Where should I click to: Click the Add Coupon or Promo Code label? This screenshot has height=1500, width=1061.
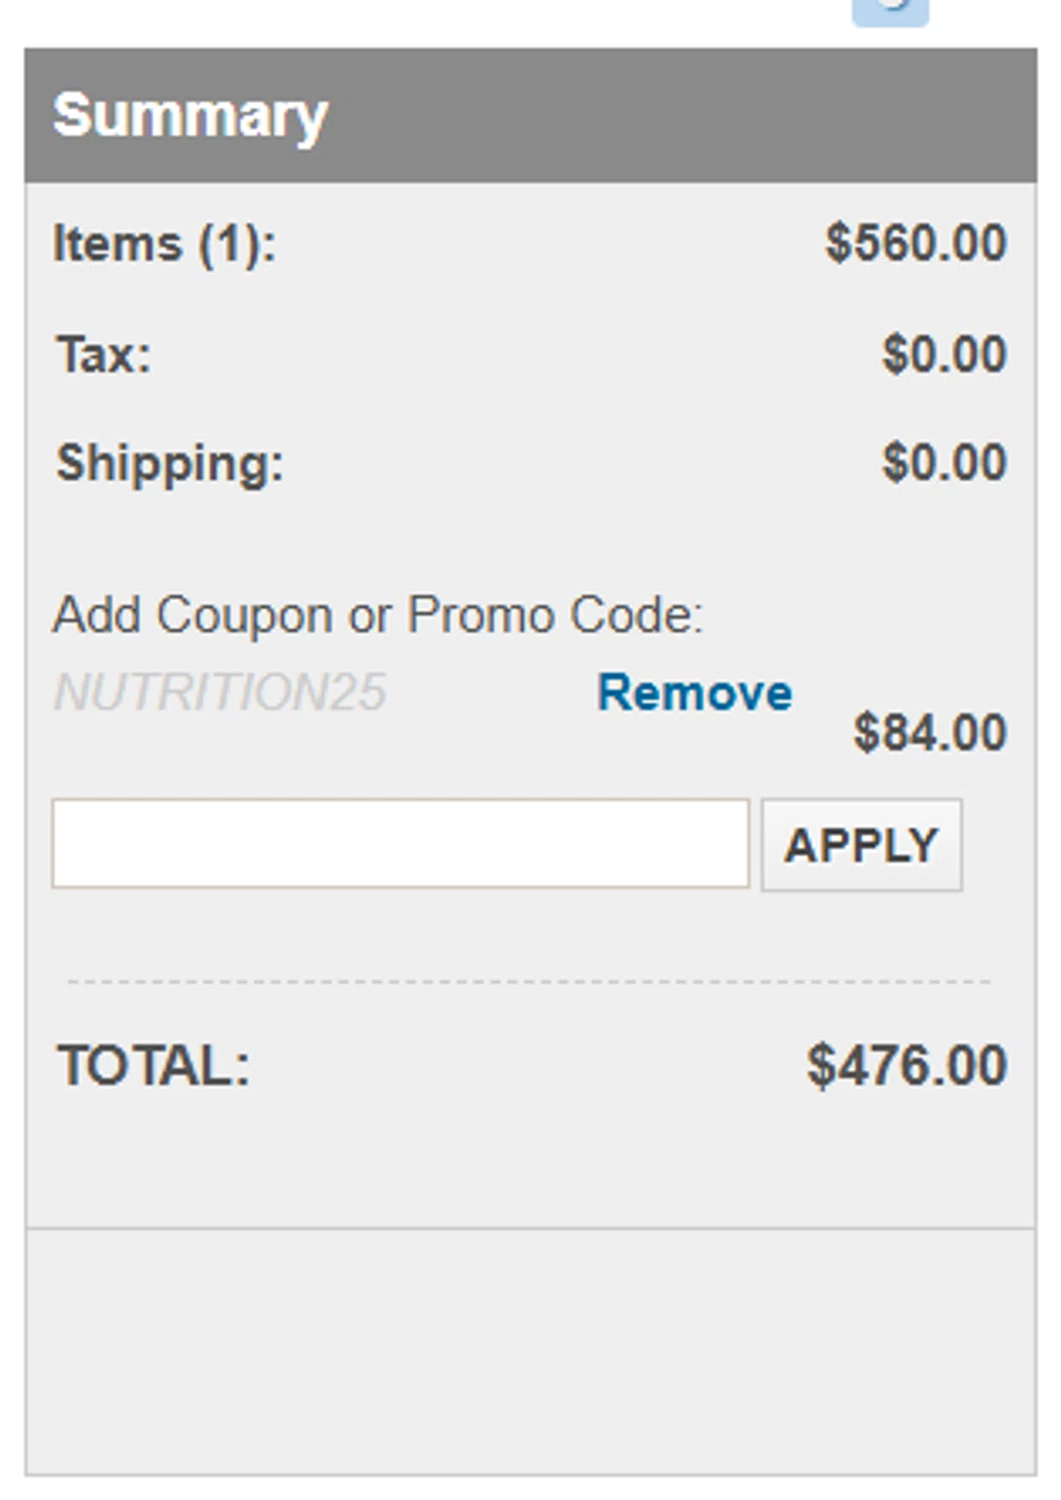(x=378, y=614)
